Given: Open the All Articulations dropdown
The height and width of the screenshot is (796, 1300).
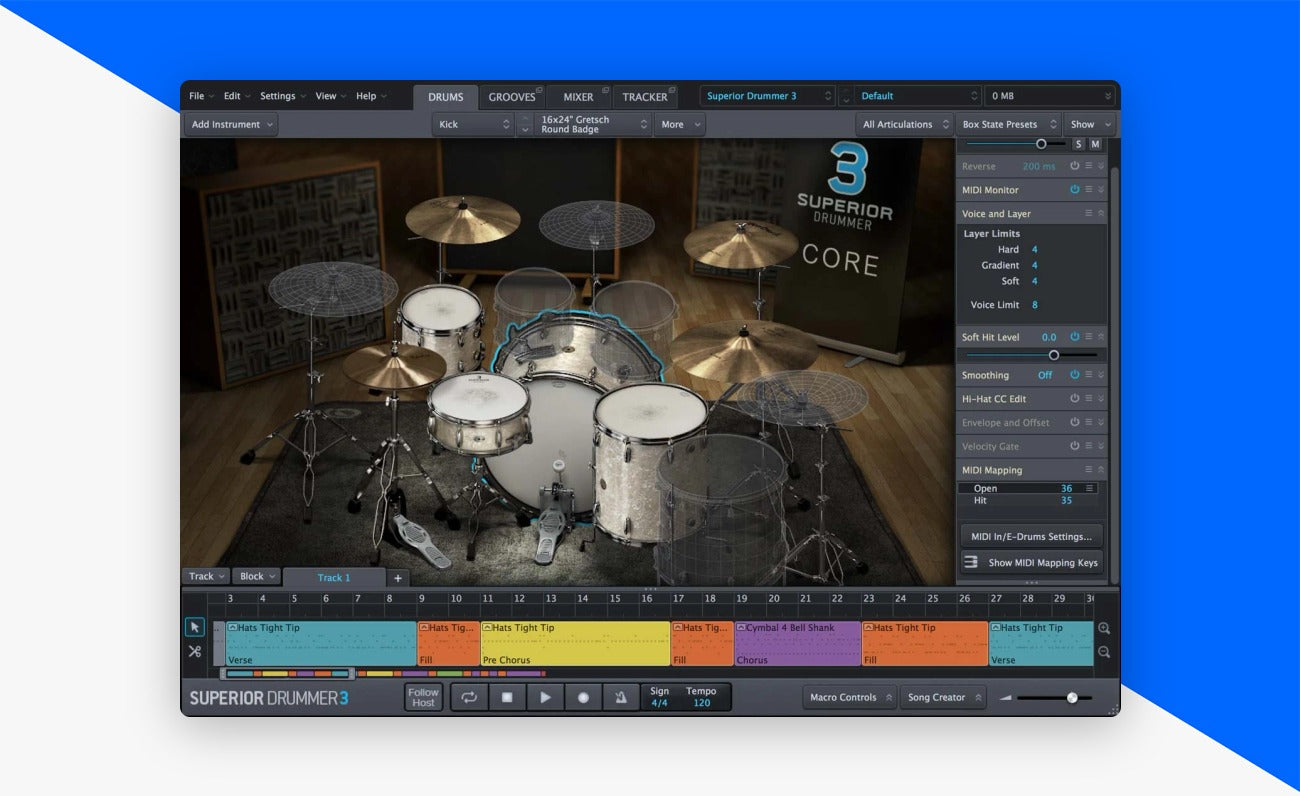Looking at the screenshot, I should pyautogui.click(x=905, y=125).
